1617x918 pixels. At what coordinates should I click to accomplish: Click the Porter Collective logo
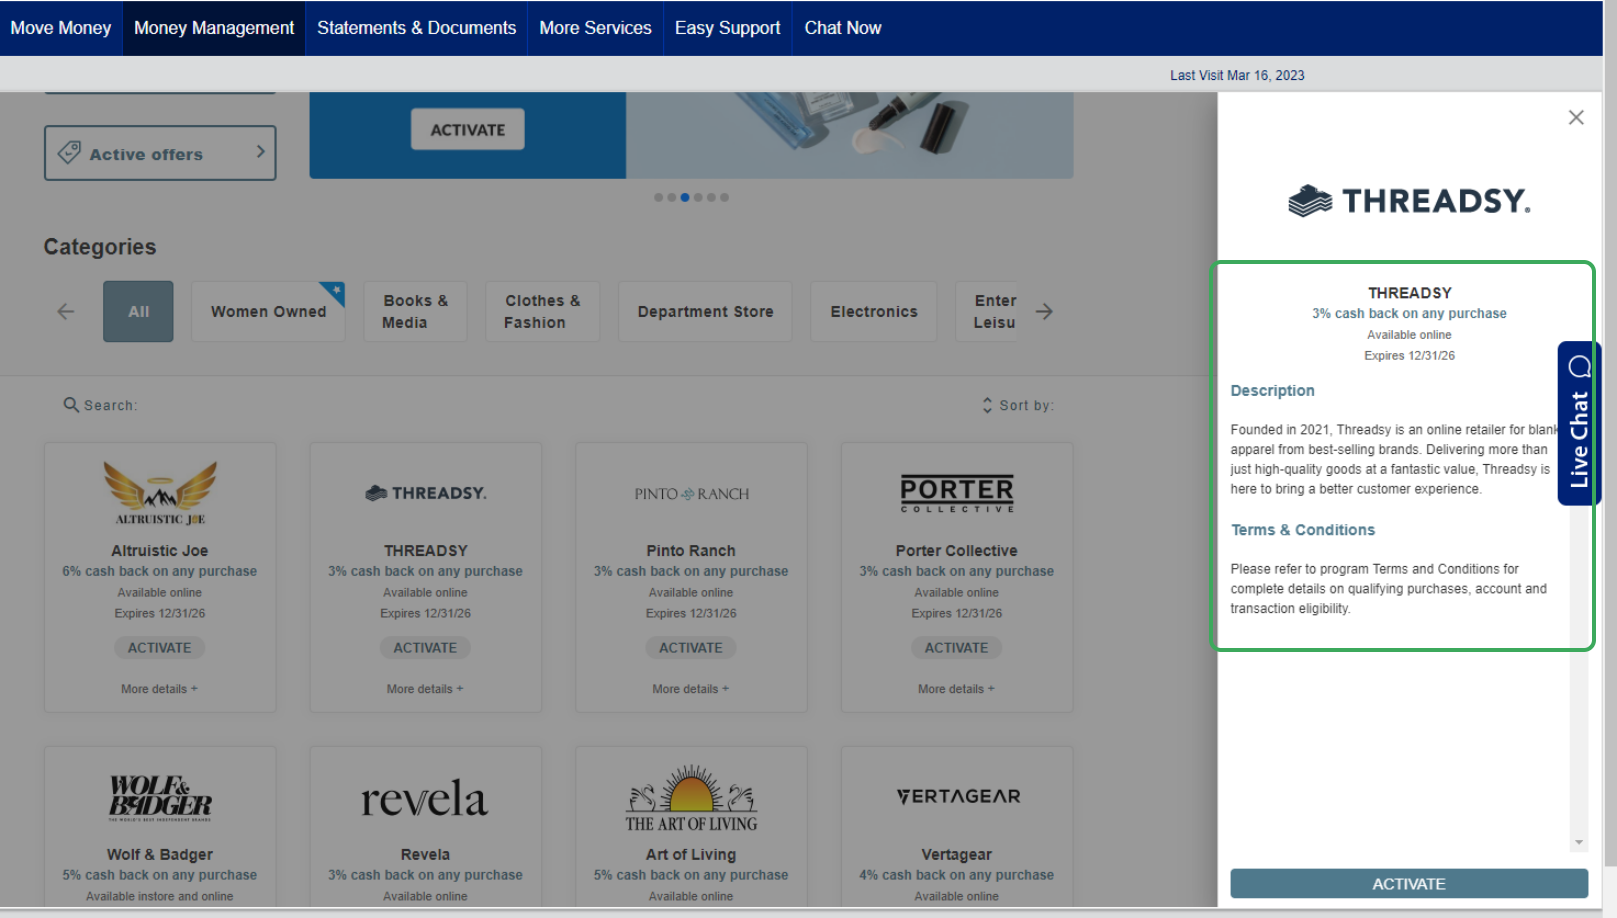(957, 494)
